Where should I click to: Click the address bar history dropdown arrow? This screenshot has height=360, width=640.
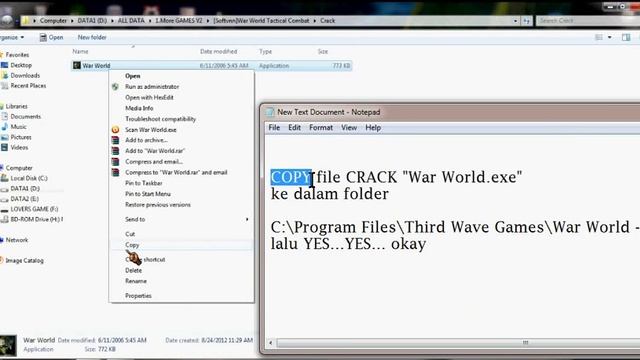tap(515, 21)
